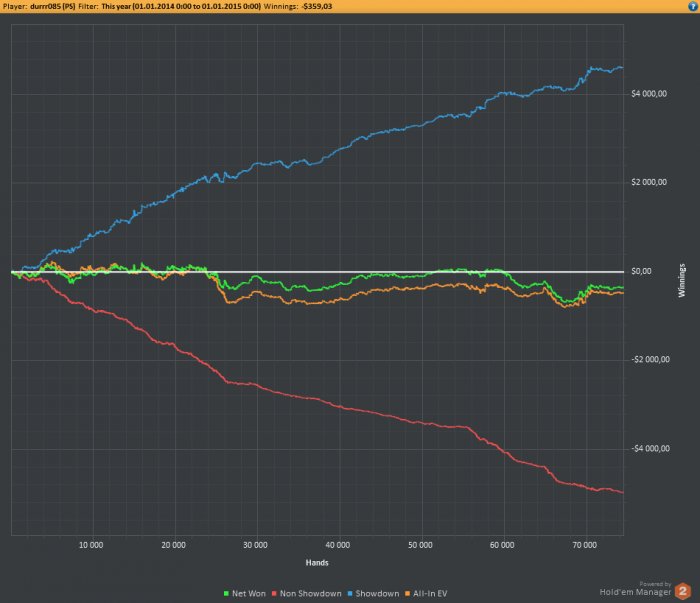Viewport: 700px width, 603px height.
Task: Click the $4 000,00 y-axis label
Action: 649,94
